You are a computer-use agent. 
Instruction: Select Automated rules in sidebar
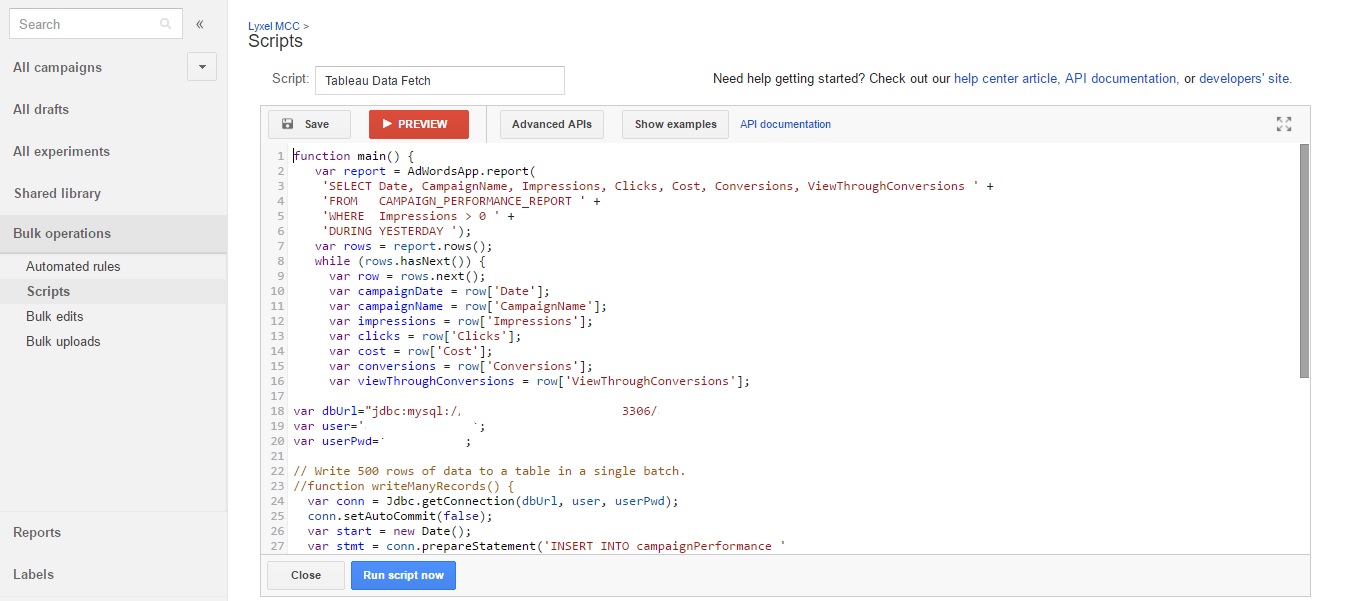[x=73, y=266]
